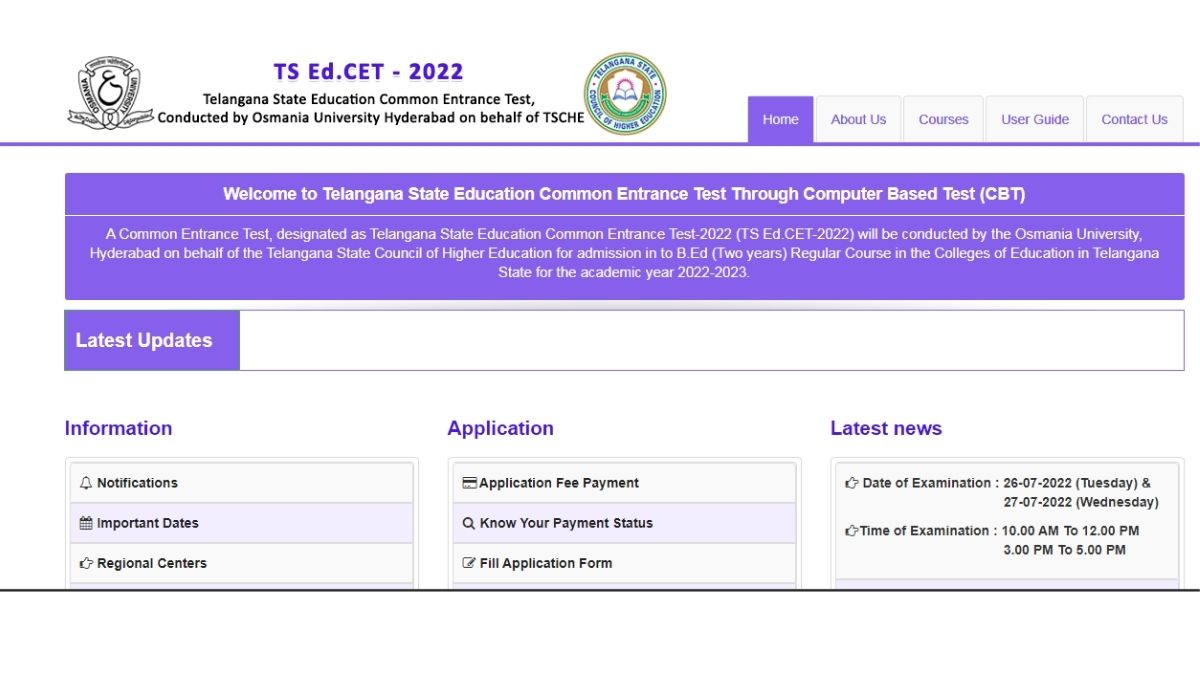Click the card icon beside Application Fee Payment
1200x675 pixels.
tap(469, 483)
